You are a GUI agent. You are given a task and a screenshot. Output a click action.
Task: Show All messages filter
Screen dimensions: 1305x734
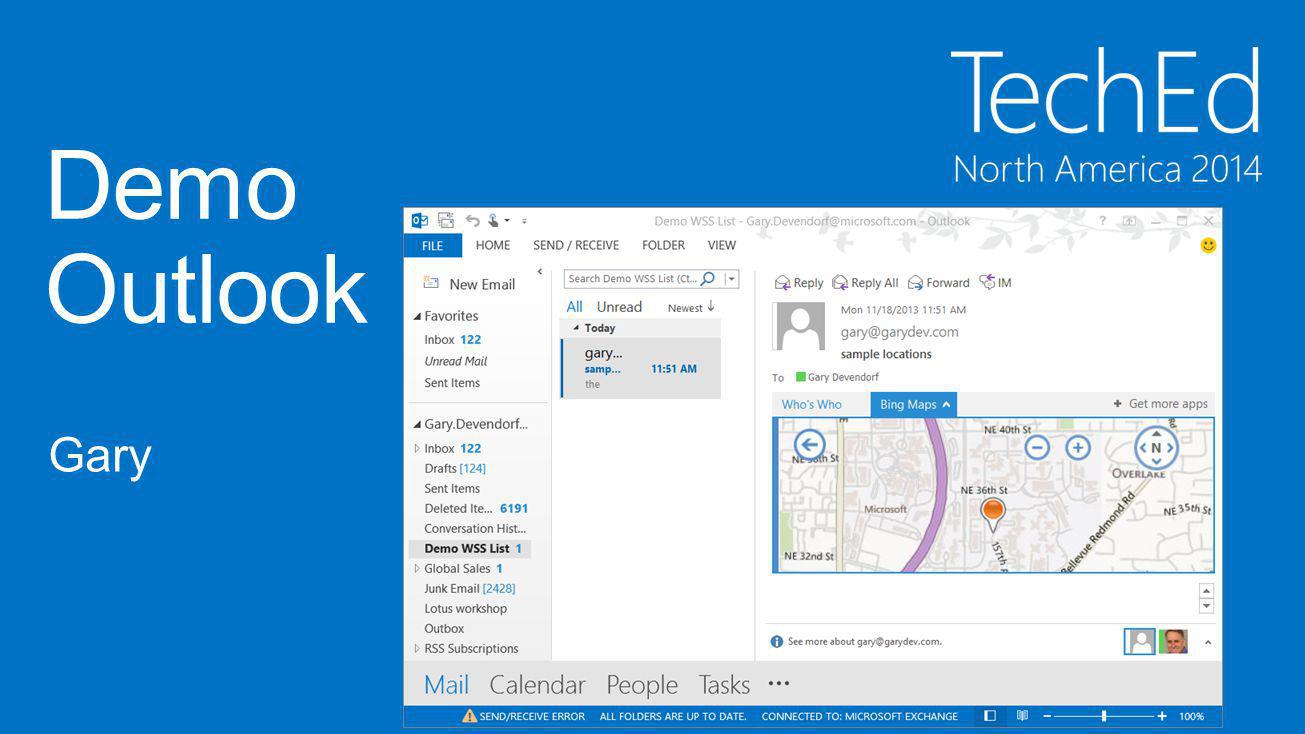pos(574,307)
